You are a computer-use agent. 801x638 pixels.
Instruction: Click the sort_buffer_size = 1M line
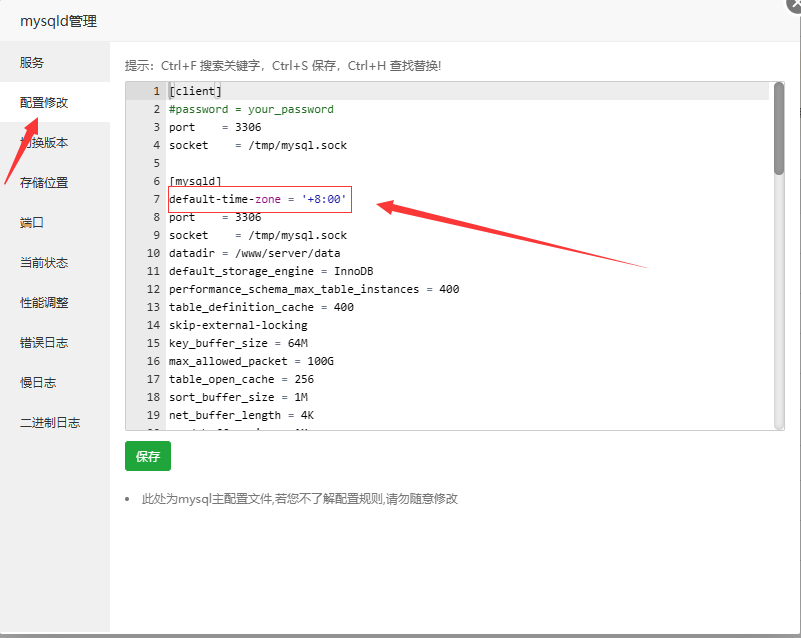point(239,397)
